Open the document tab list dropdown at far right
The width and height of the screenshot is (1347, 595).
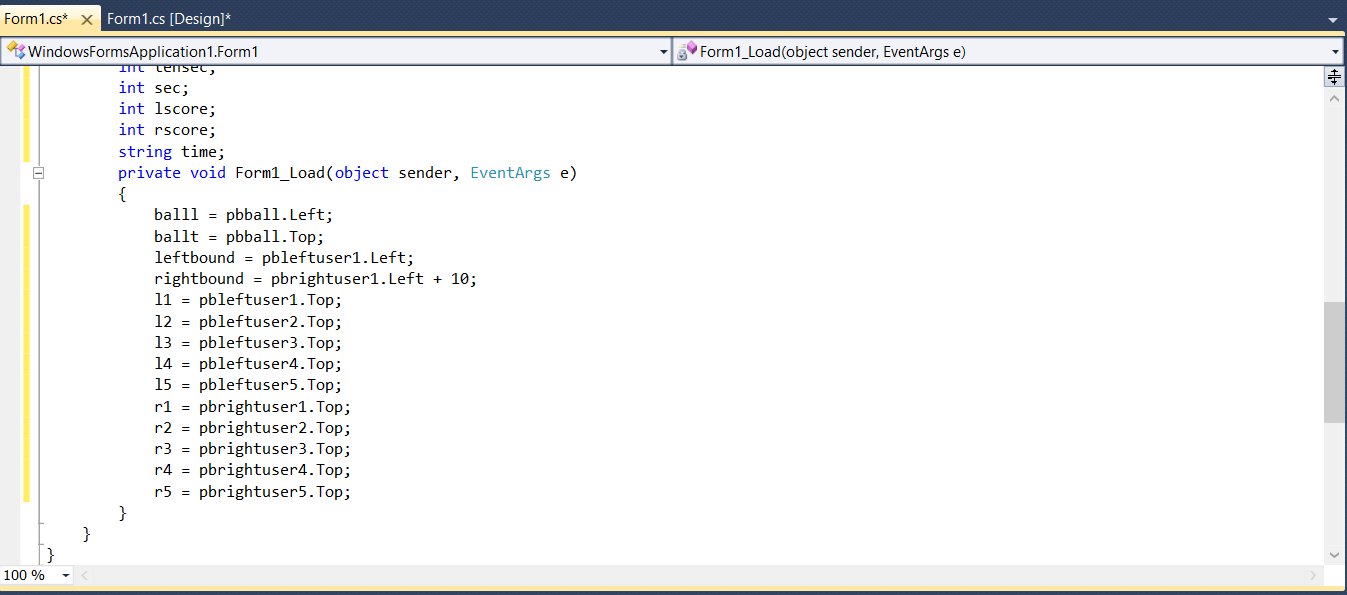(x=1333, y=18)
